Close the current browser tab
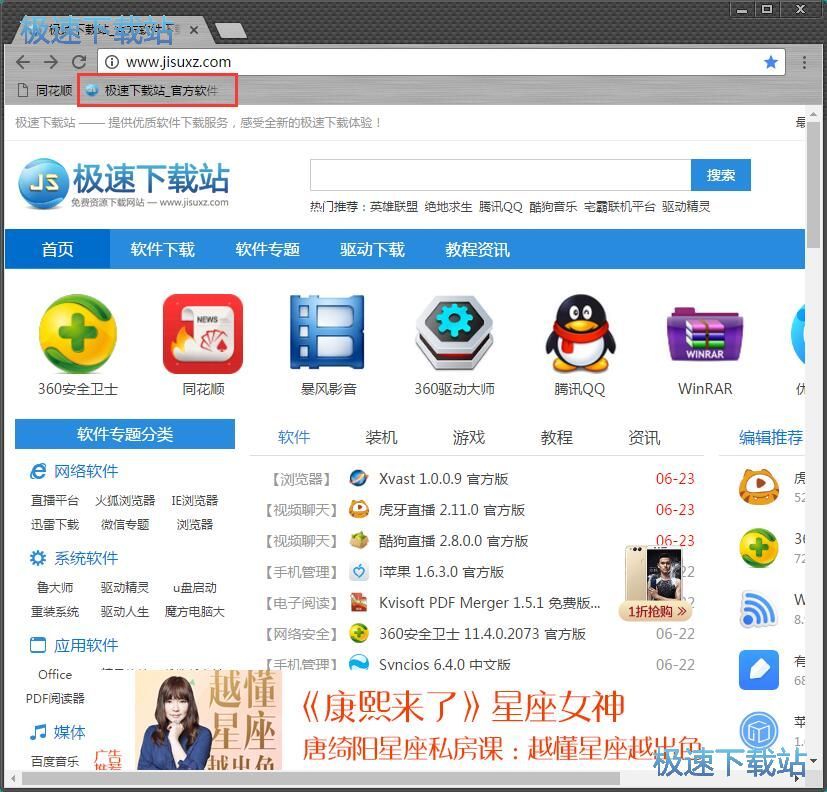 click(x=194, y=30)
